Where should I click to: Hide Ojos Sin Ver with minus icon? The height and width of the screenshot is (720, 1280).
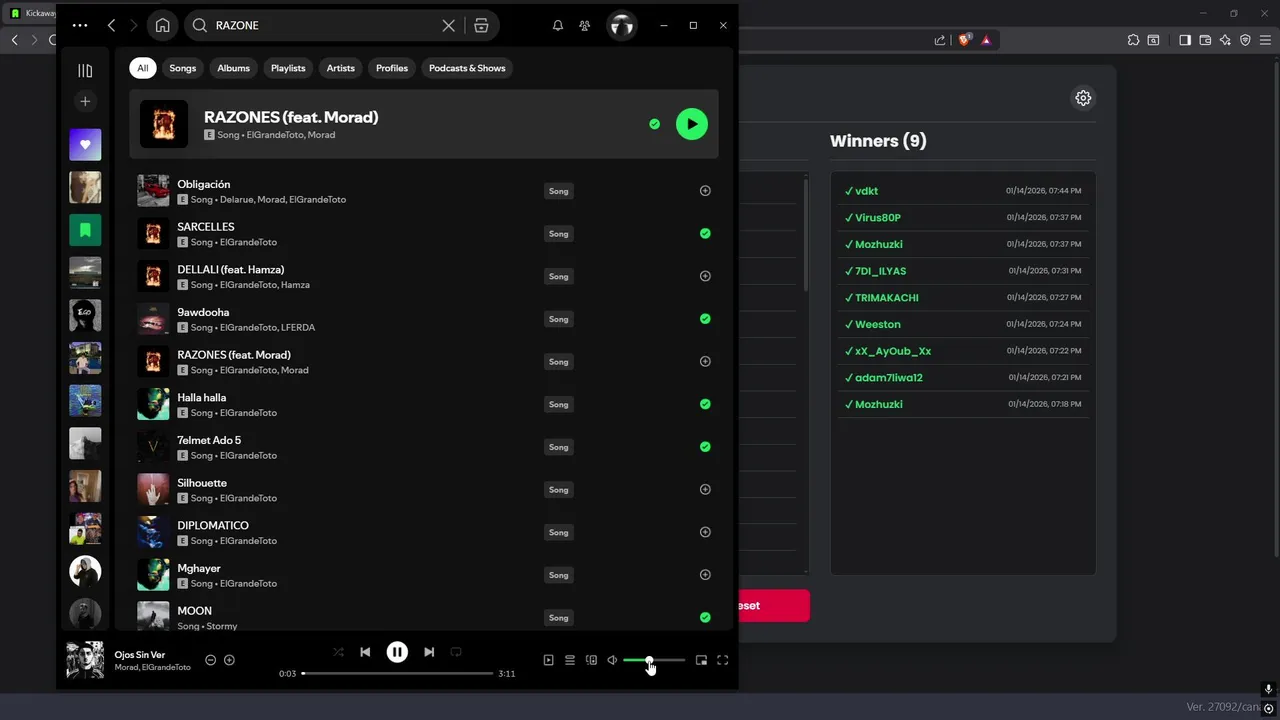pos(210,660)
